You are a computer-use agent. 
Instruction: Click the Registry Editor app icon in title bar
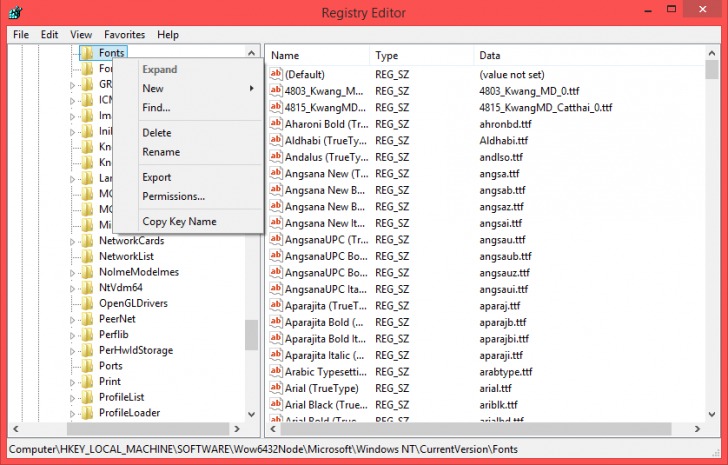point(15,13)
